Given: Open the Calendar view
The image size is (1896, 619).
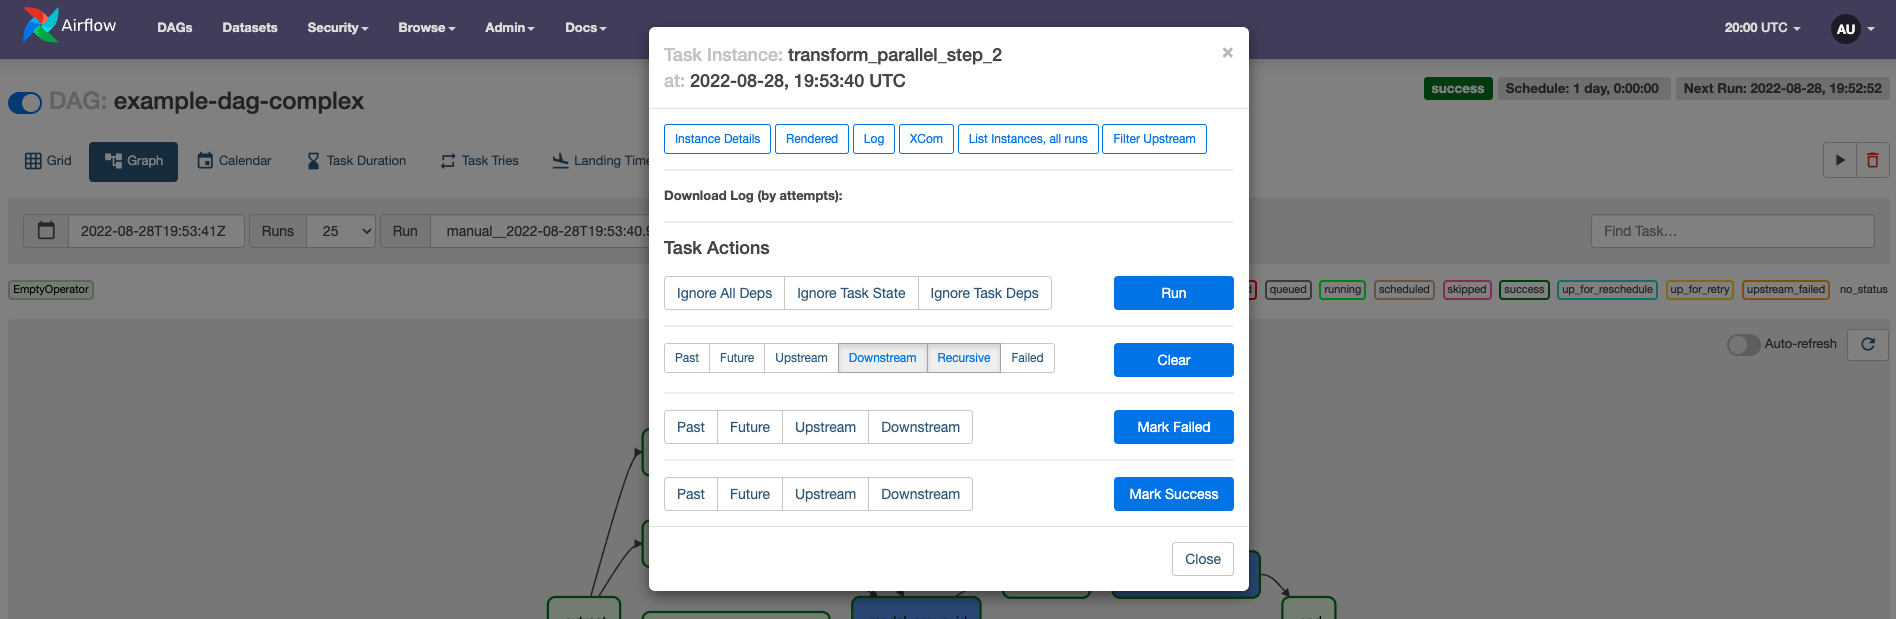Looking at the screenshot, I should coord(234,161).
